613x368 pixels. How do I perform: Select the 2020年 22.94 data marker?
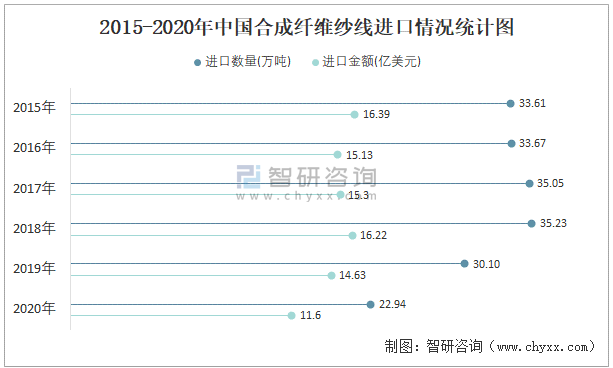point(371,304)
